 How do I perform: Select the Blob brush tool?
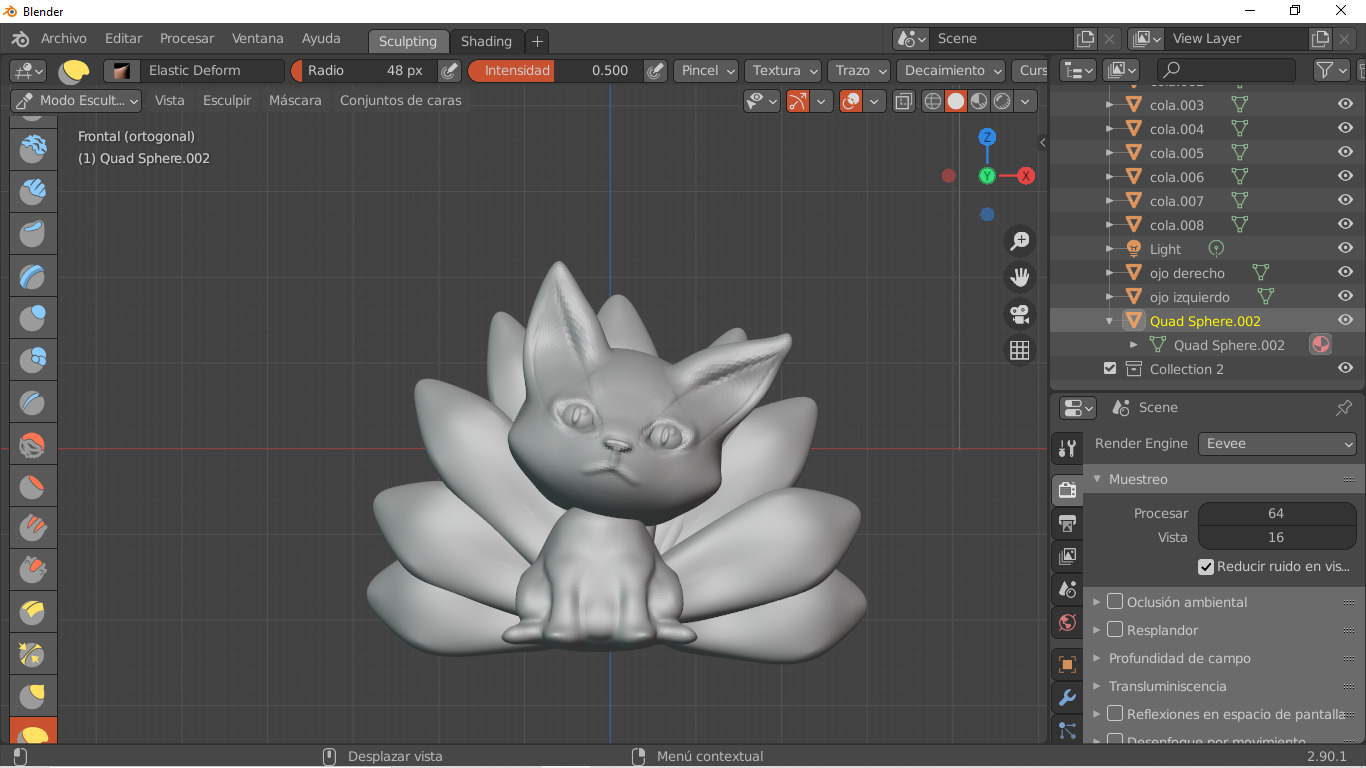click(x=33, y=362)
